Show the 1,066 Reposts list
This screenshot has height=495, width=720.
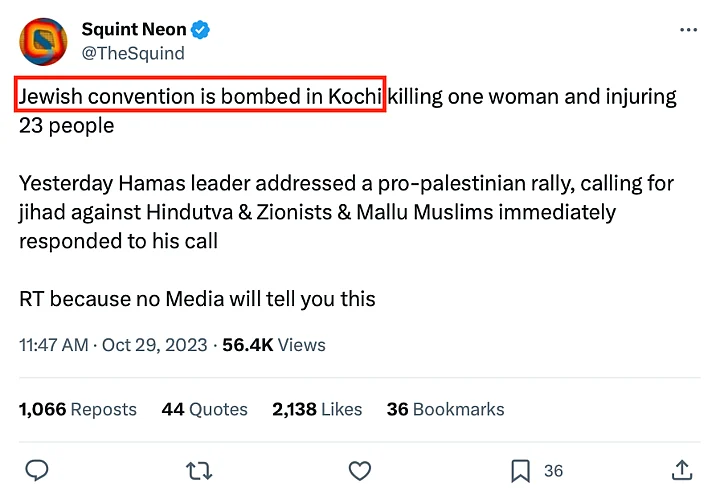[x=78, y=409]
